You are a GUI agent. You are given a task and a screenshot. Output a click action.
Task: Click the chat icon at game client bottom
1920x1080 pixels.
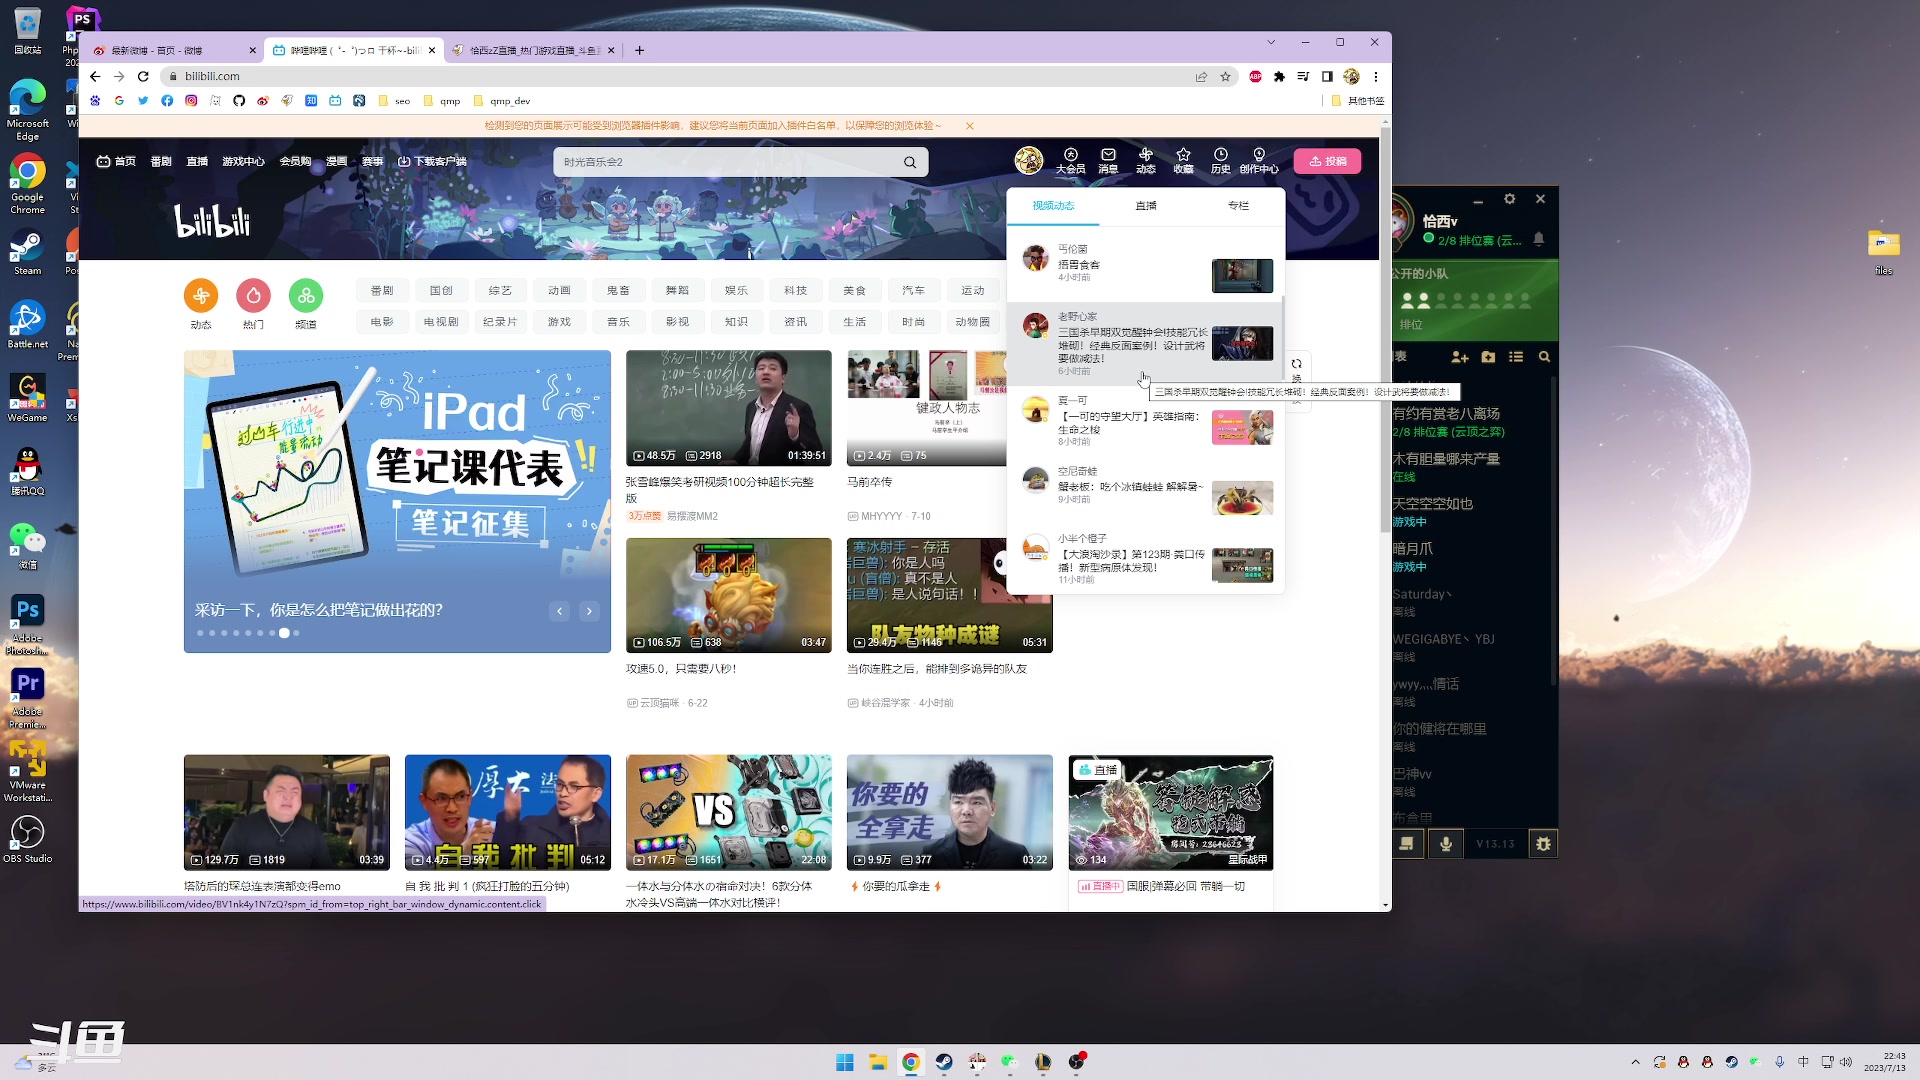[x=1407, y=844]
